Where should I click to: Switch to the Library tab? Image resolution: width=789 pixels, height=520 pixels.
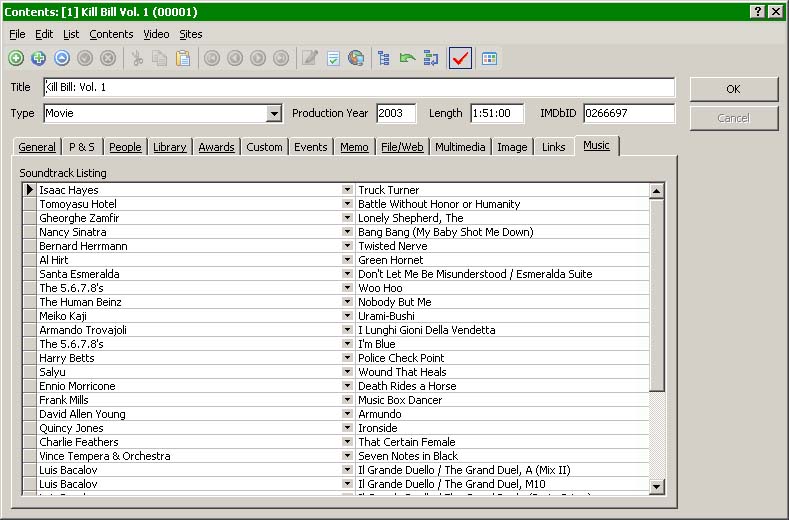(170, 147)
